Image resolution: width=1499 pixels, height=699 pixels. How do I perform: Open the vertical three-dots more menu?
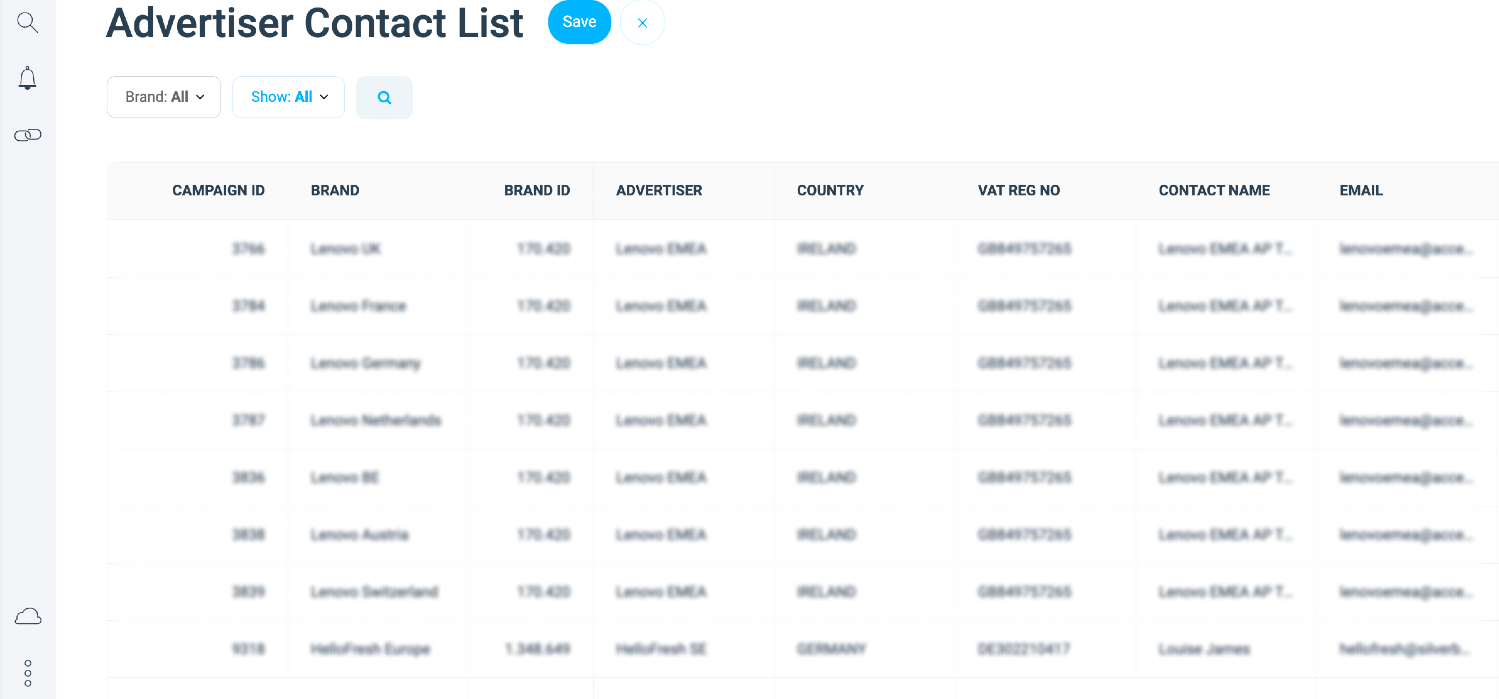(28, 672)
